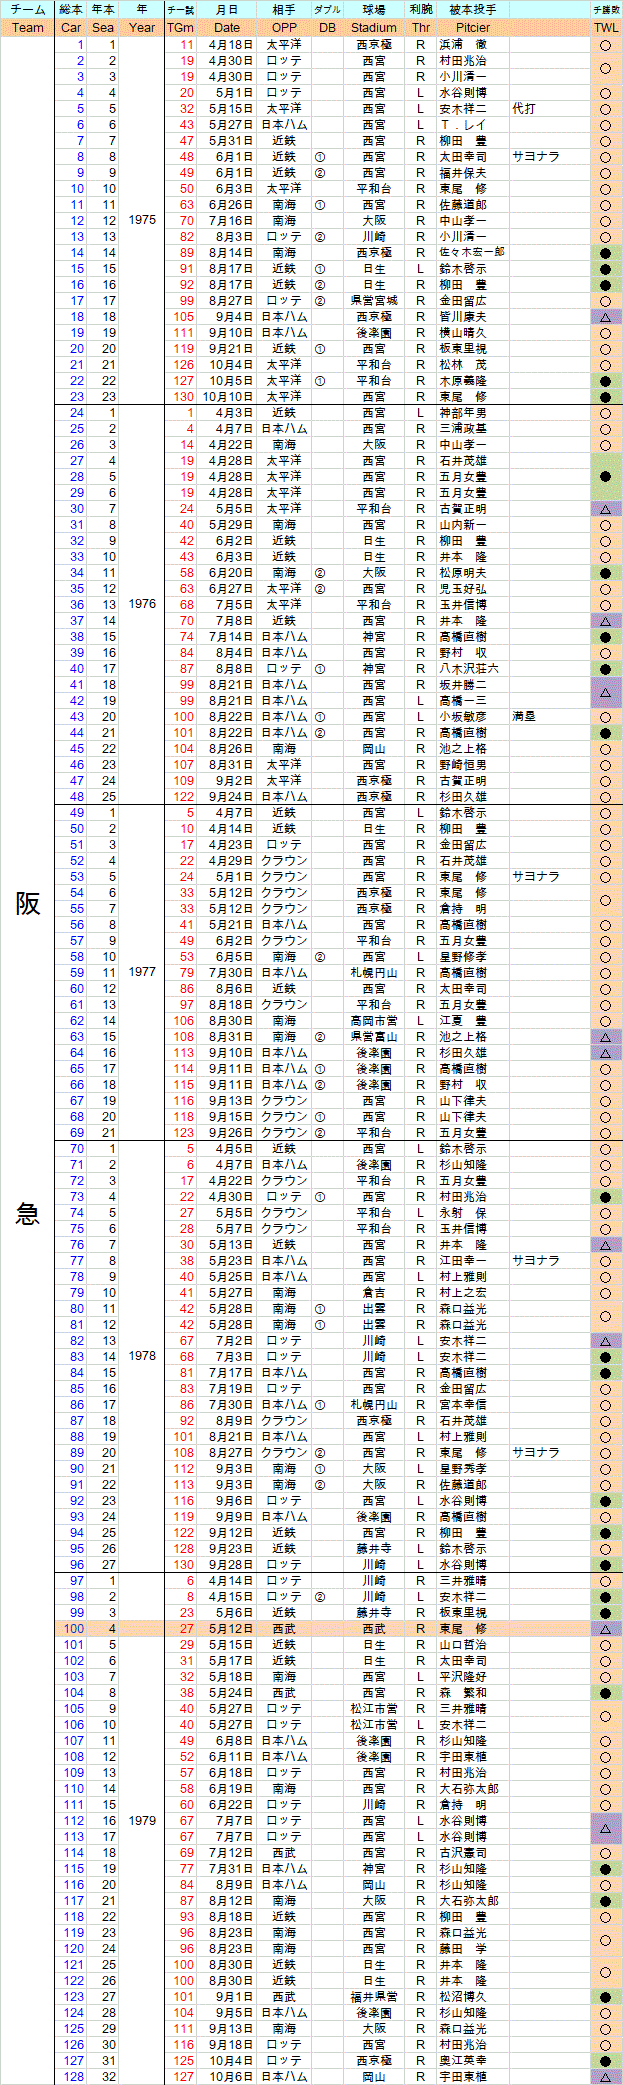
Task: Select pitcher name '八木沢荘六'
Action: click(x=470, y=668)
